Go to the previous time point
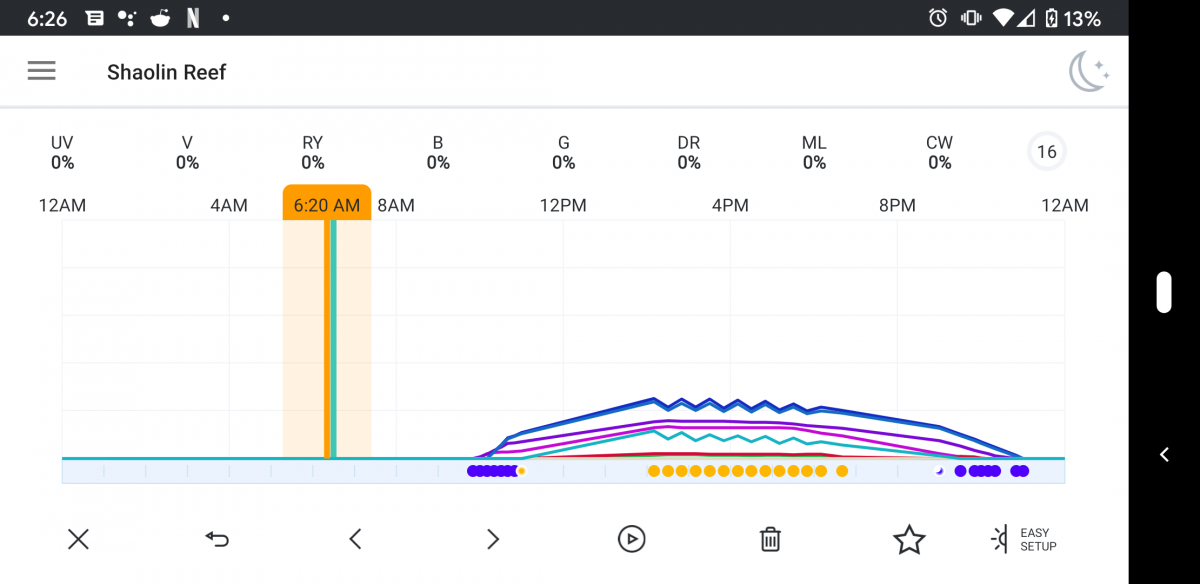The image size is (1200, 584). pyautogui.click(x=355, y=540)
